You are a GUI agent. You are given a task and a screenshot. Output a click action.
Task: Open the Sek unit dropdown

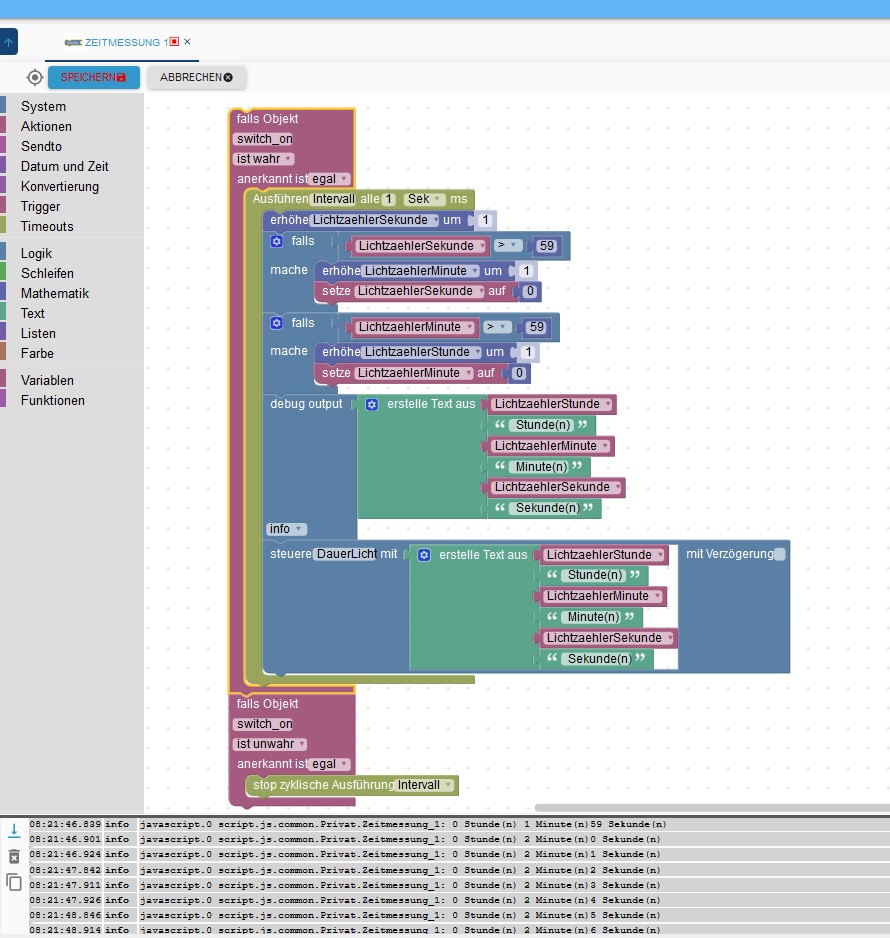coord(424,199)
